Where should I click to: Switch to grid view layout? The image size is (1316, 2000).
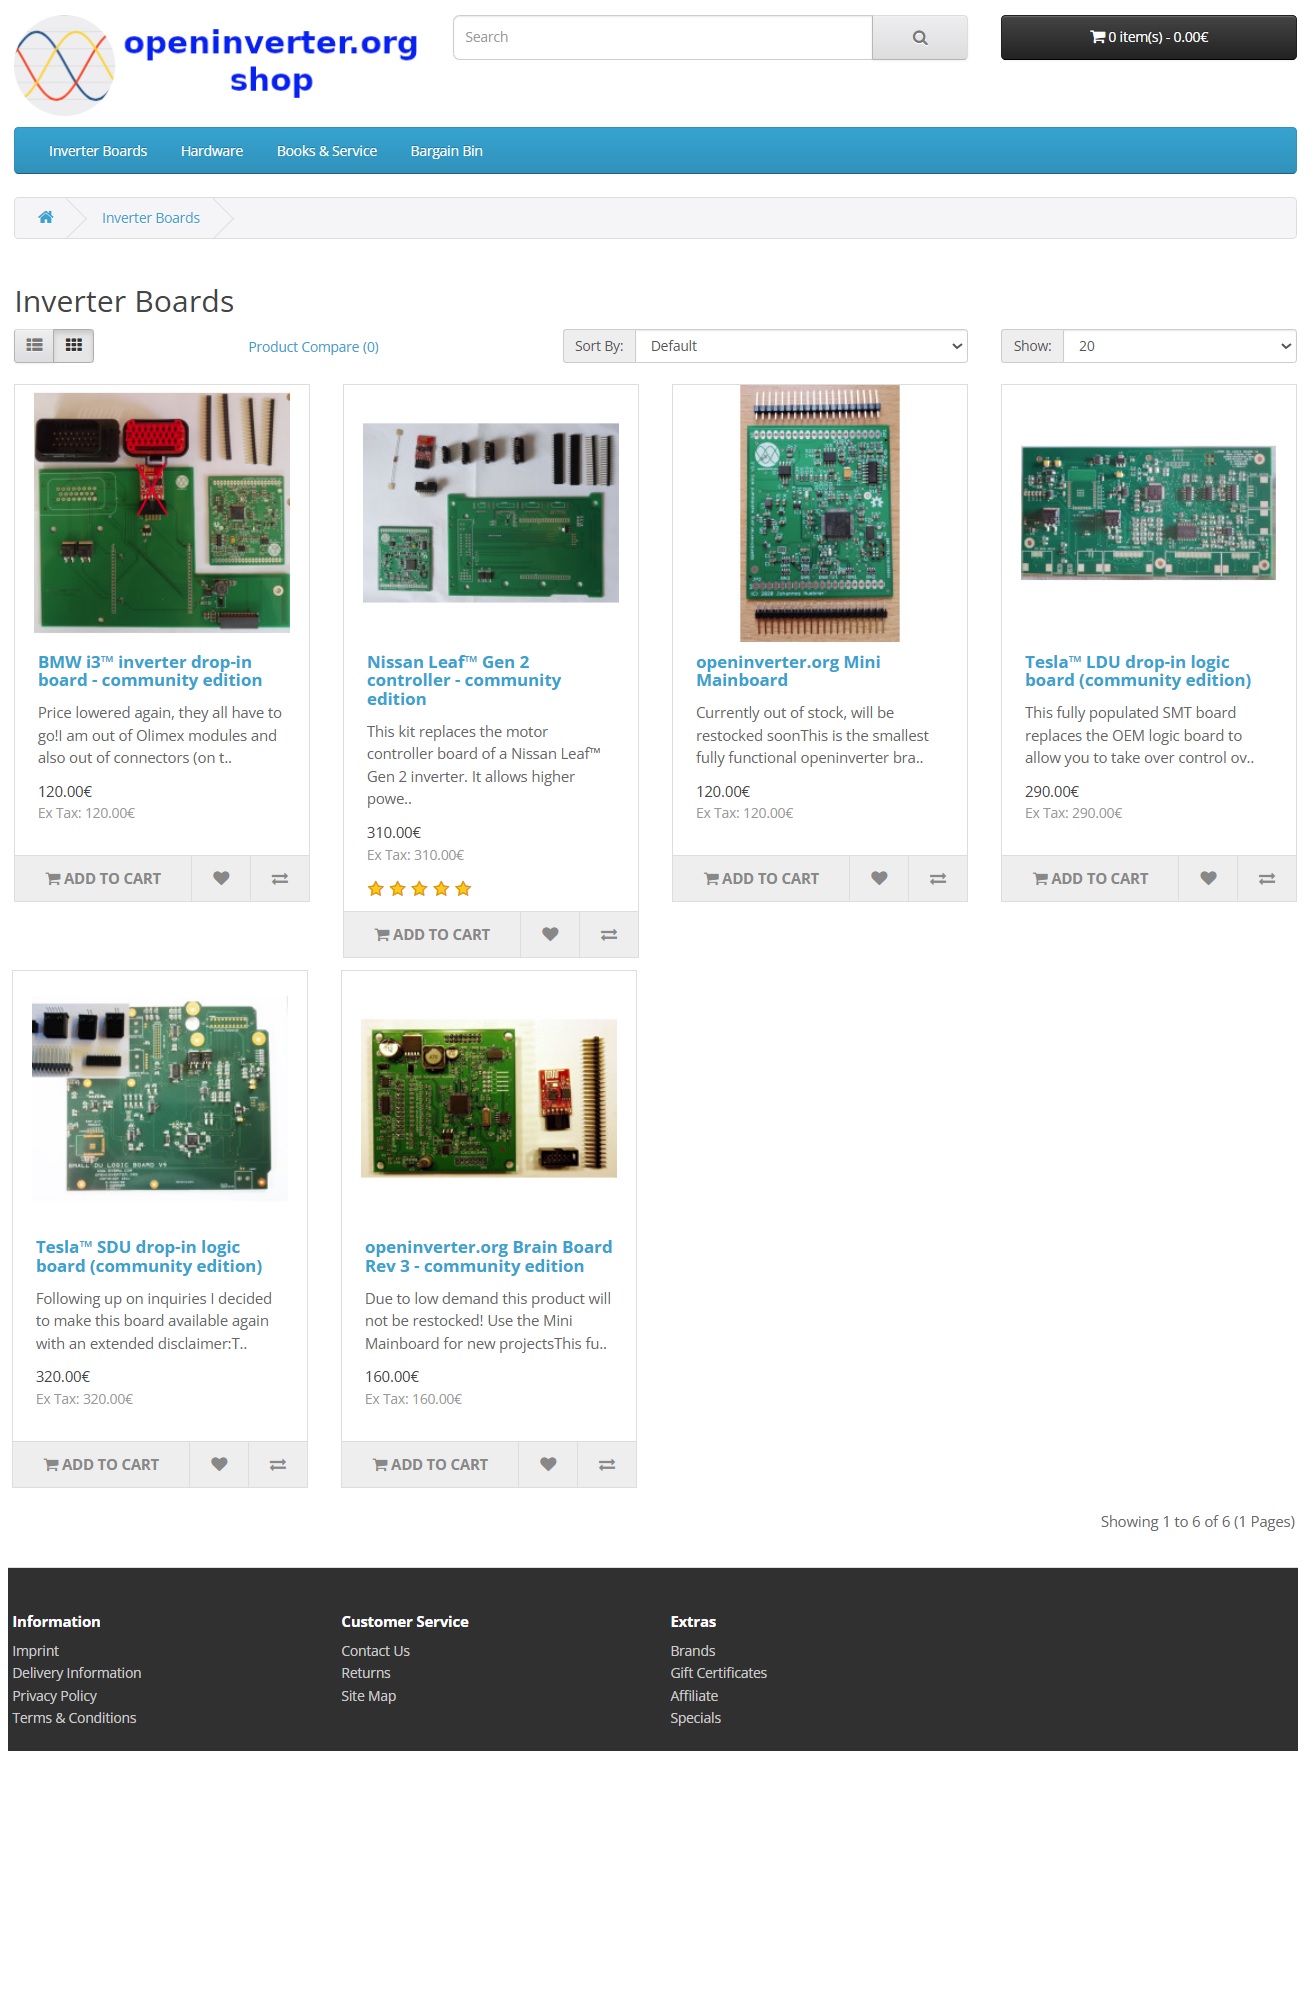tap(74, 346)
